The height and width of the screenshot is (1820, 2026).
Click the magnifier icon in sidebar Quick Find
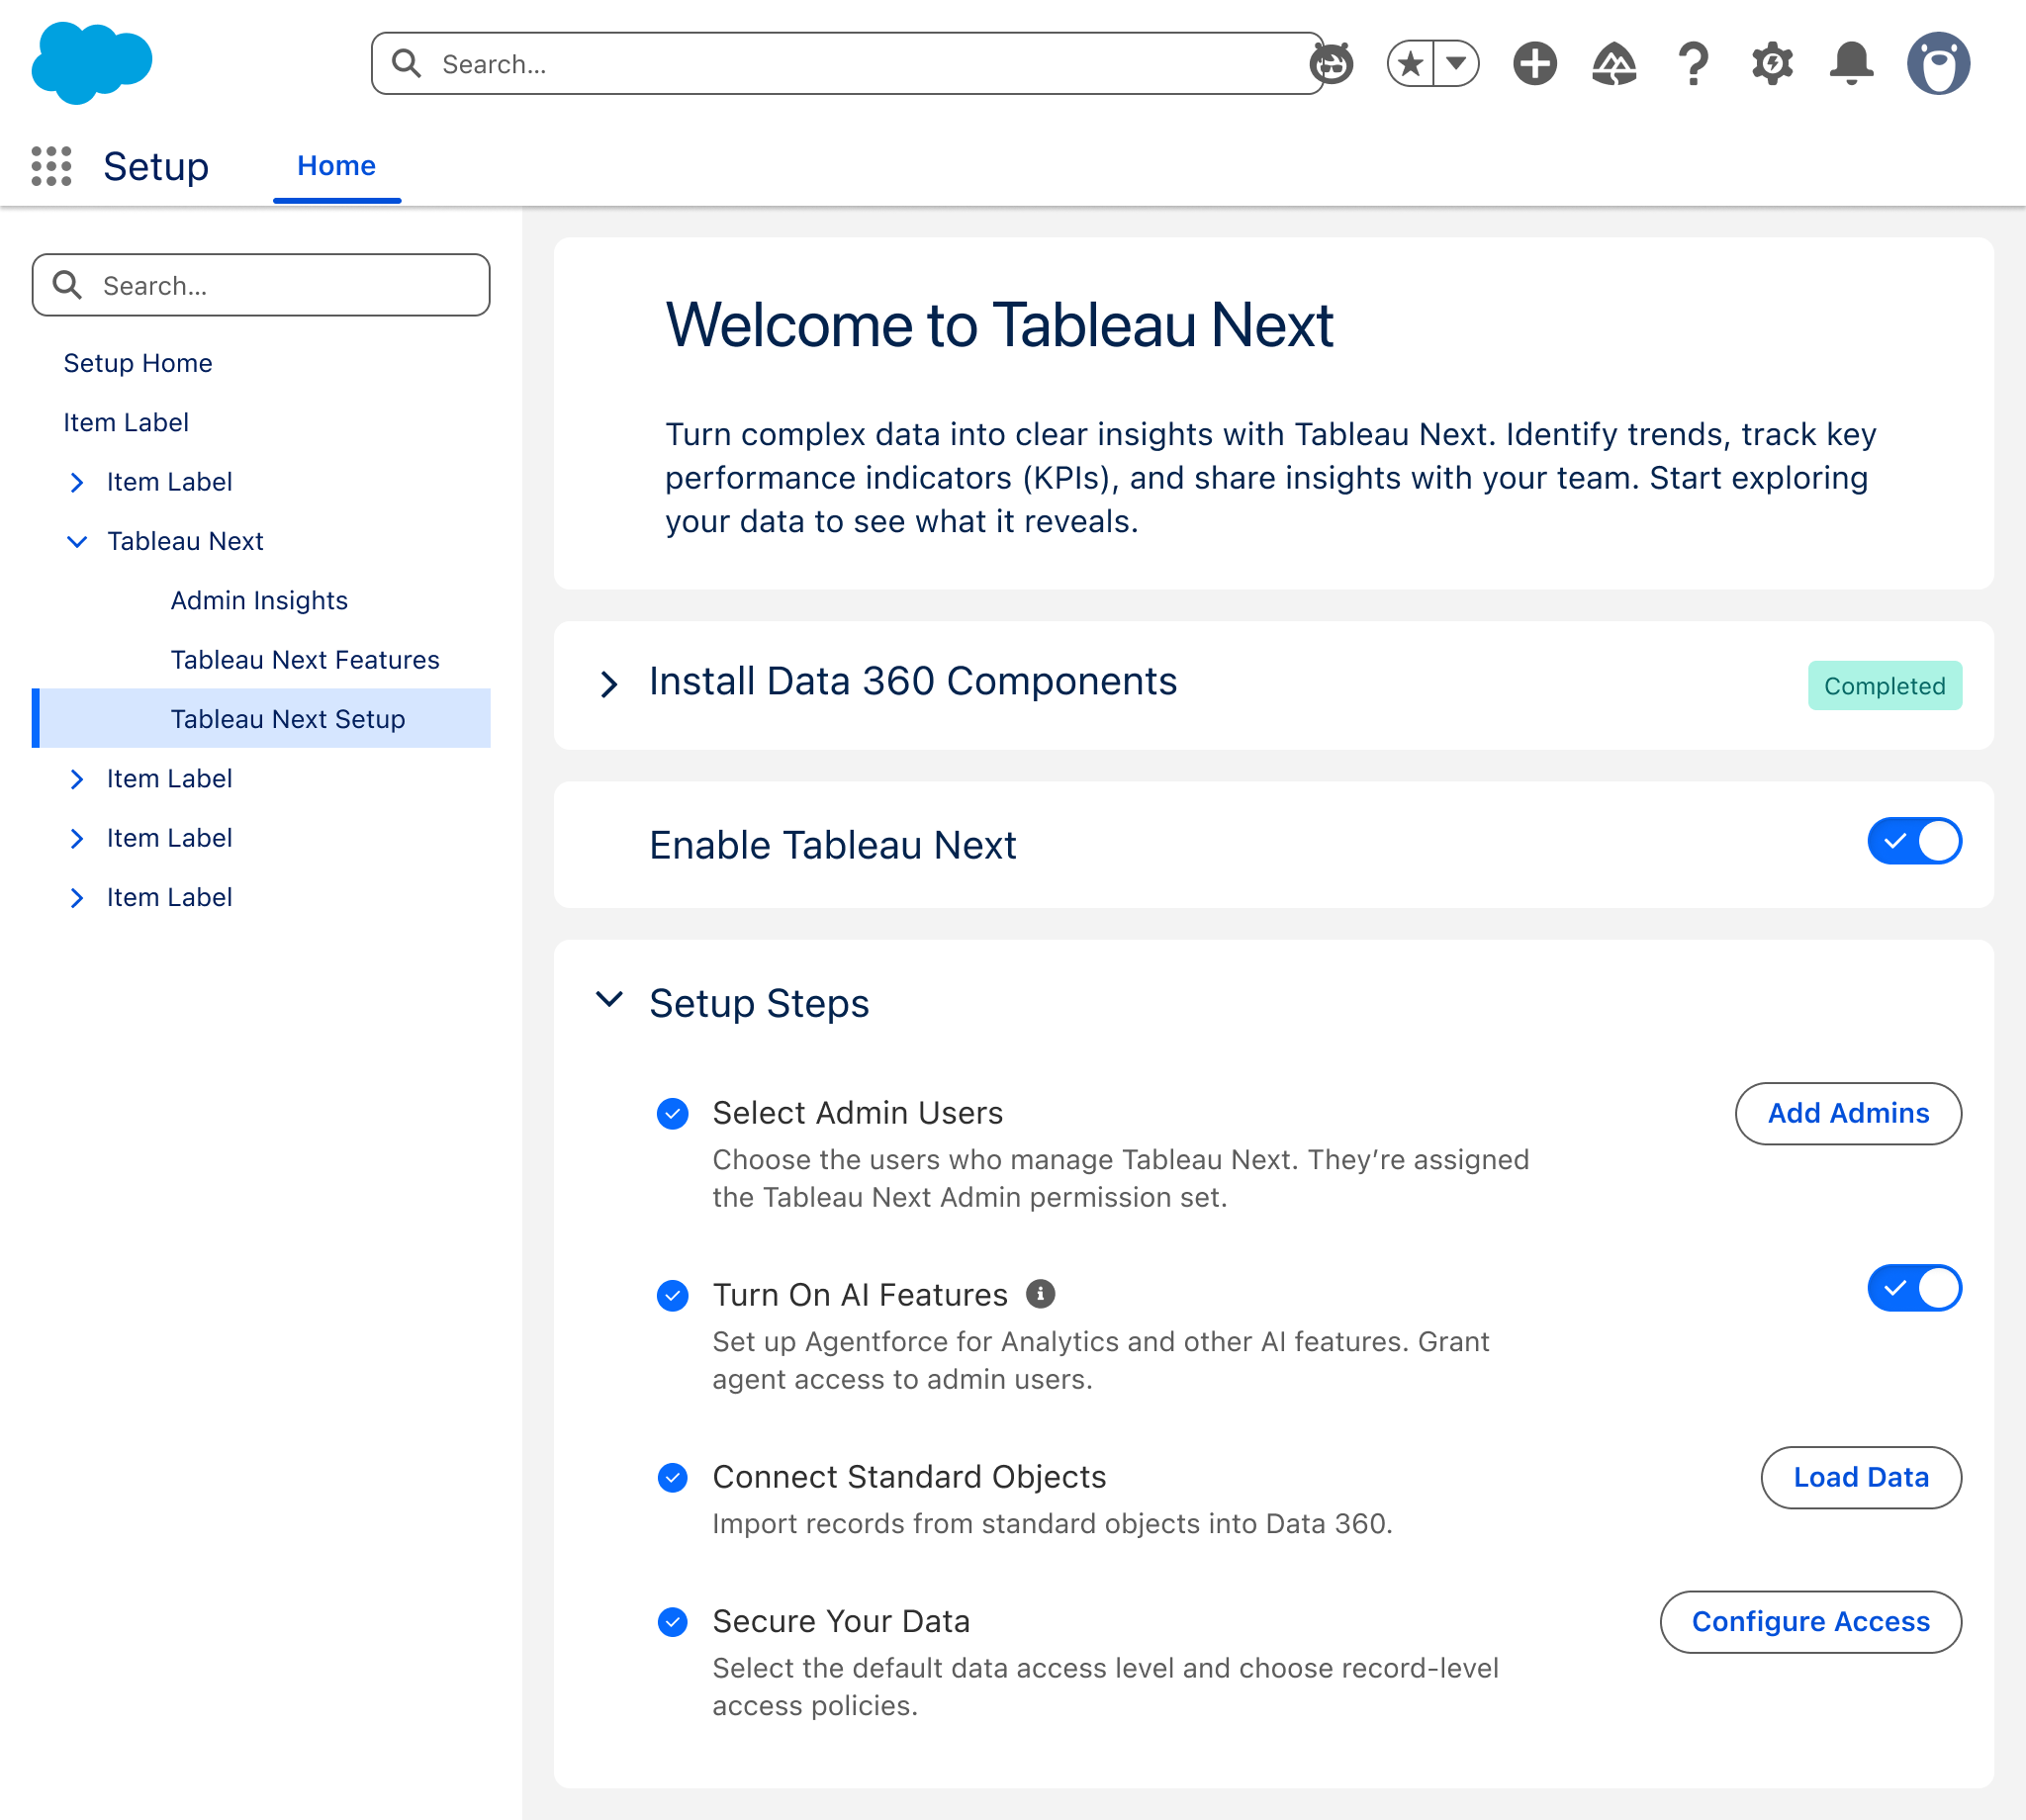coord(67,285)
